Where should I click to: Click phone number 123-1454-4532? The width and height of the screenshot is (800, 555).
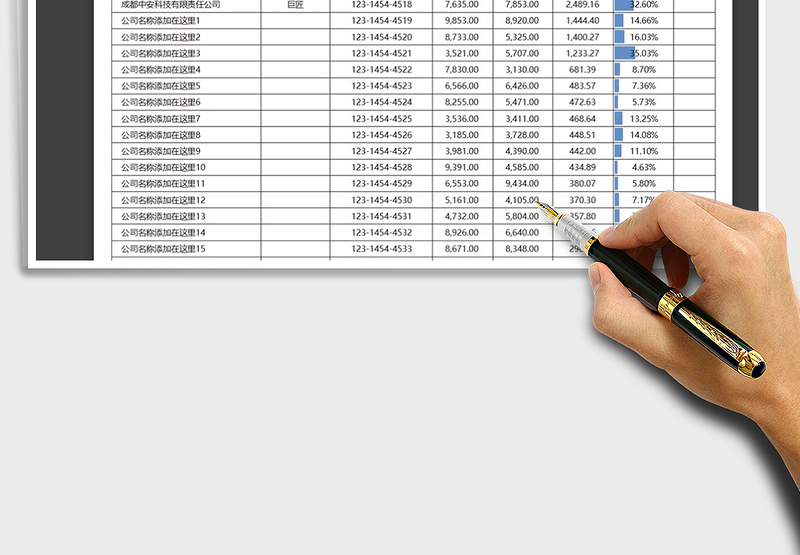(x=382, y=233)
